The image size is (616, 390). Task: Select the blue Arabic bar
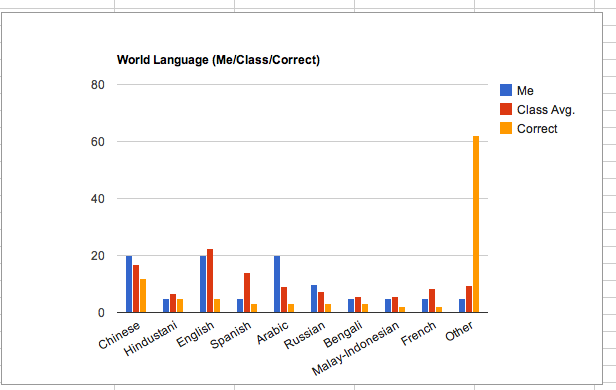pos(277,284)
